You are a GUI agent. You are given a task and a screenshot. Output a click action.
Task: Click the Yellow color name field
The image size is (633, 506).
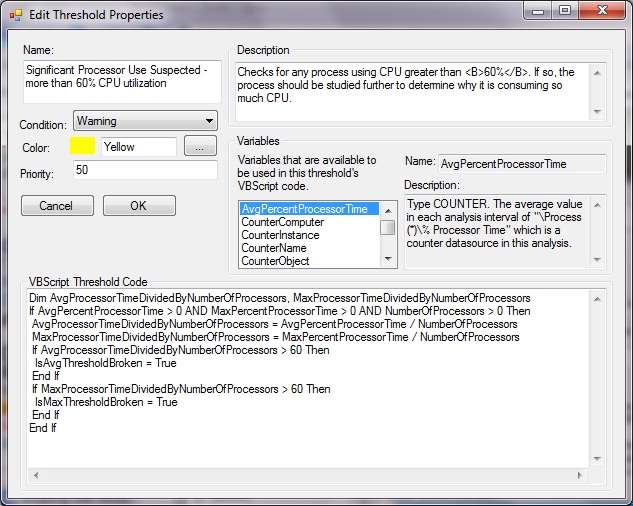coord(138,147)
